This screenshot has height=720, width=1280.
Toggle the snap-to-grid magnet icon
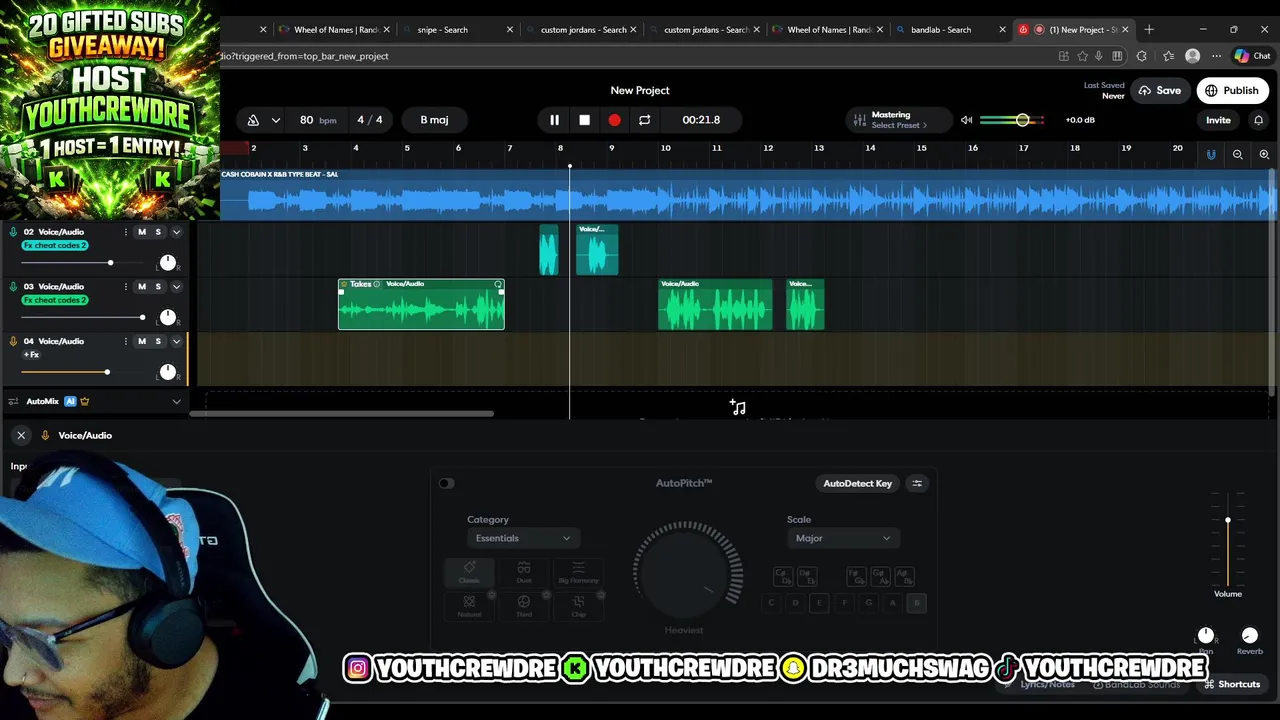point(1211,154)
